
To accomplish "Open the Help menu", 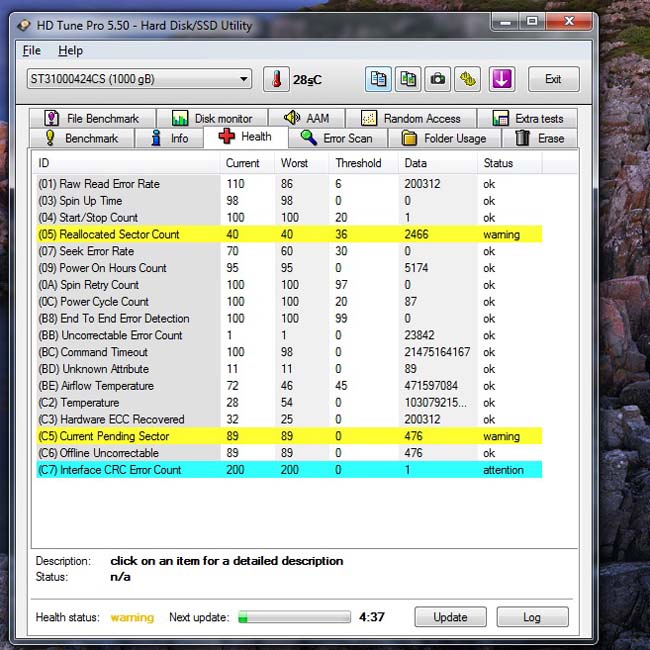I will tap(70, 51).
